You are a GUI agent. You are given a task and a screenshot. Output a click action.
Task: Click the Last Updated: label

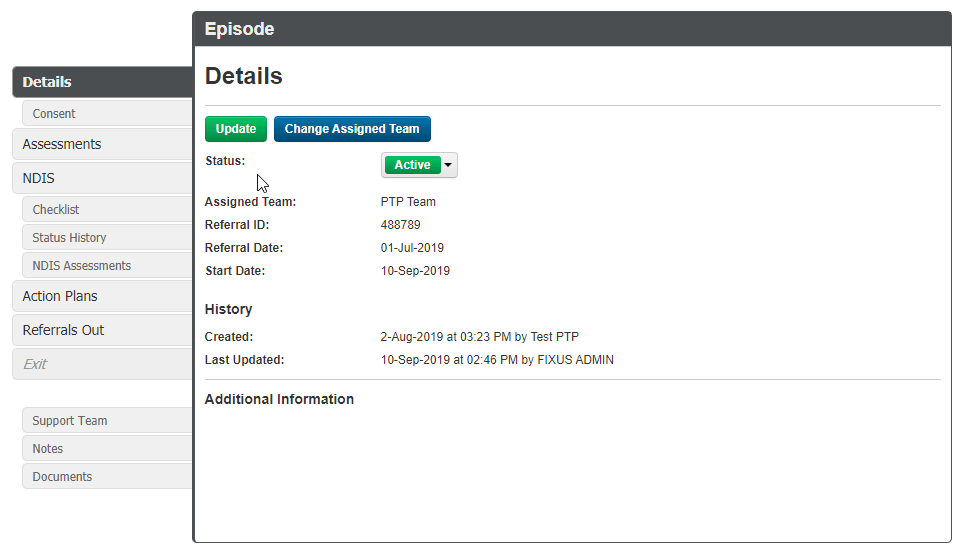pos(245,360)
